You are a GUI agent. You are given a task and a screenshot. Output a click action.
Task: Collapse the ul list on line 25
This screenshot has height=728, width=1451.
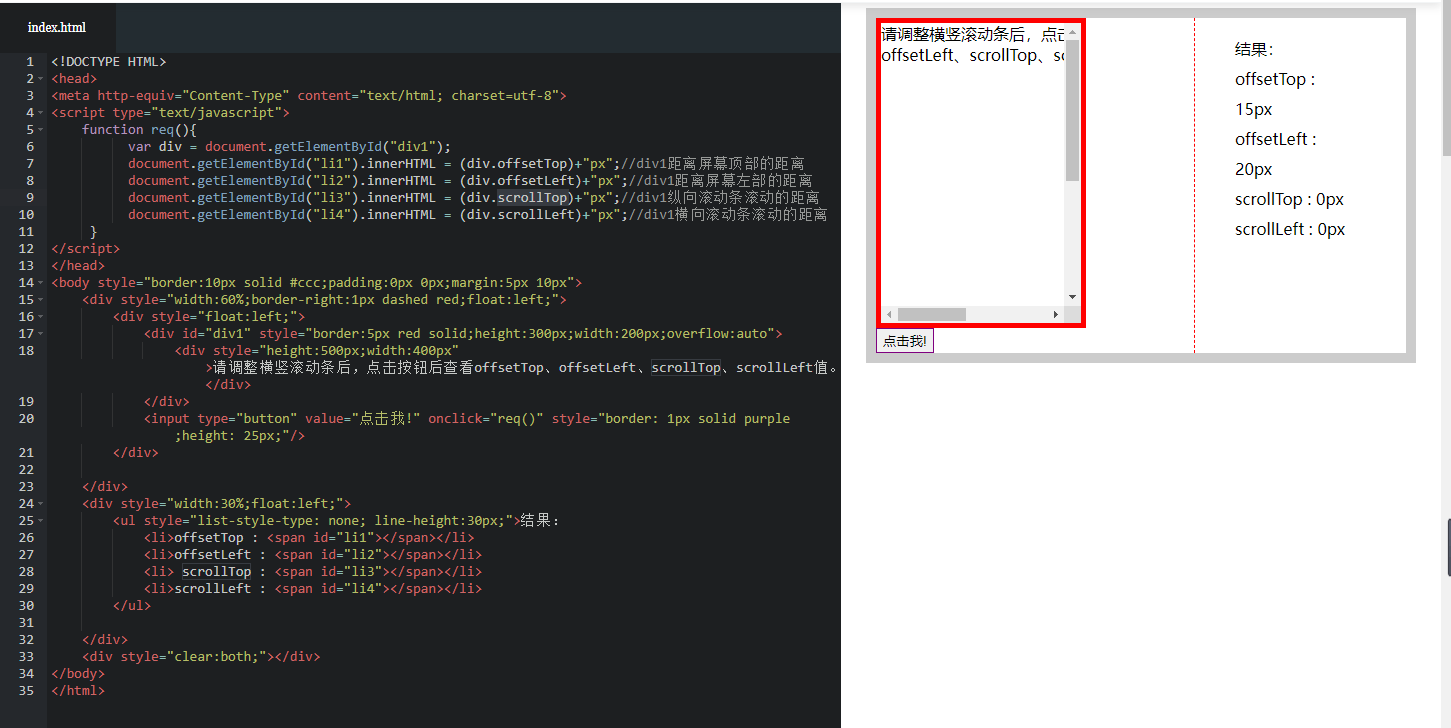40,521
